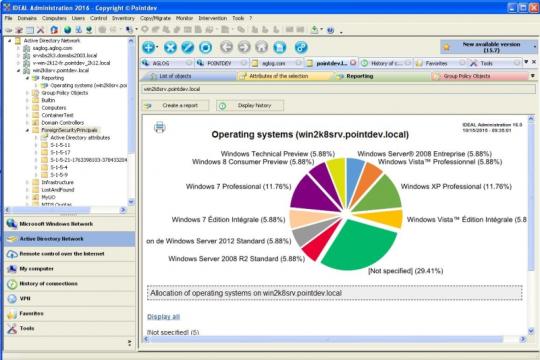Click the green export arrow toolbar icon
The width and height of the screenshot is (540, 360).
tap(315, 30)
